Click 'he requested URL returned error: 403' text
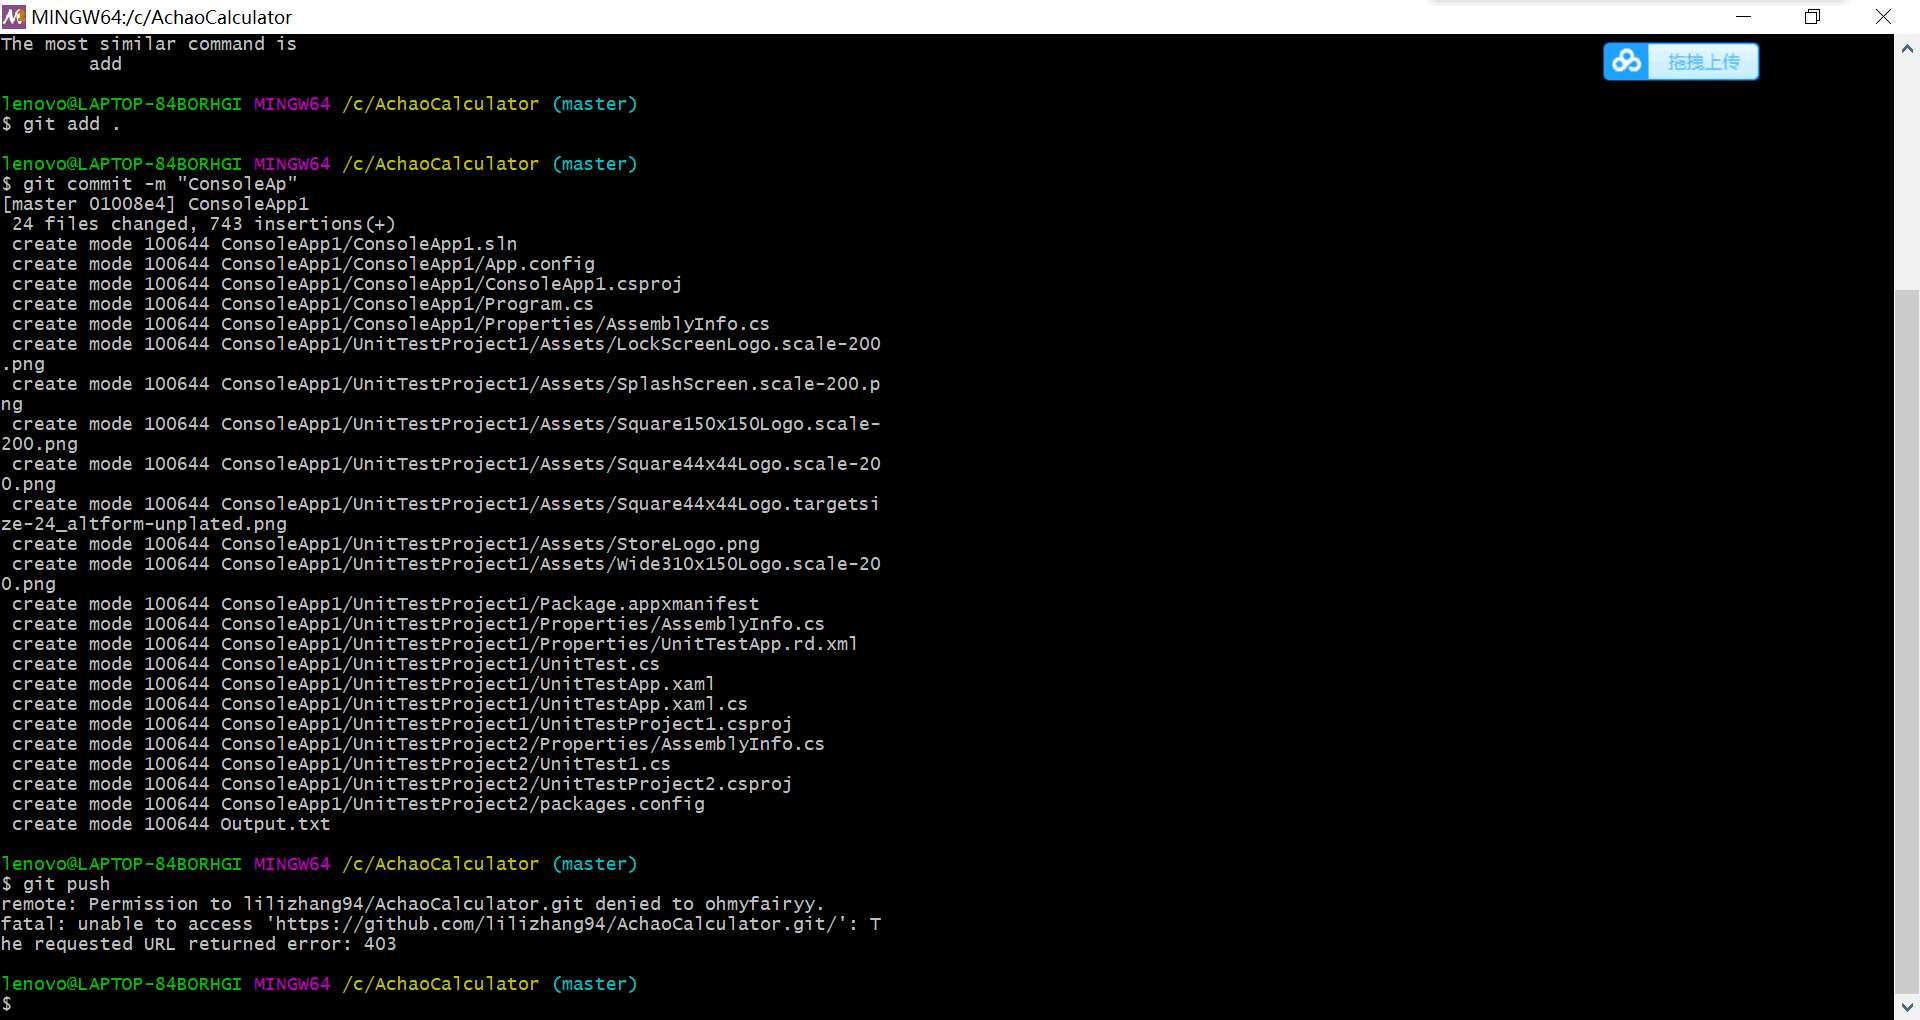Screen dimensions: 1920x1020 click(x=199, y=944)
